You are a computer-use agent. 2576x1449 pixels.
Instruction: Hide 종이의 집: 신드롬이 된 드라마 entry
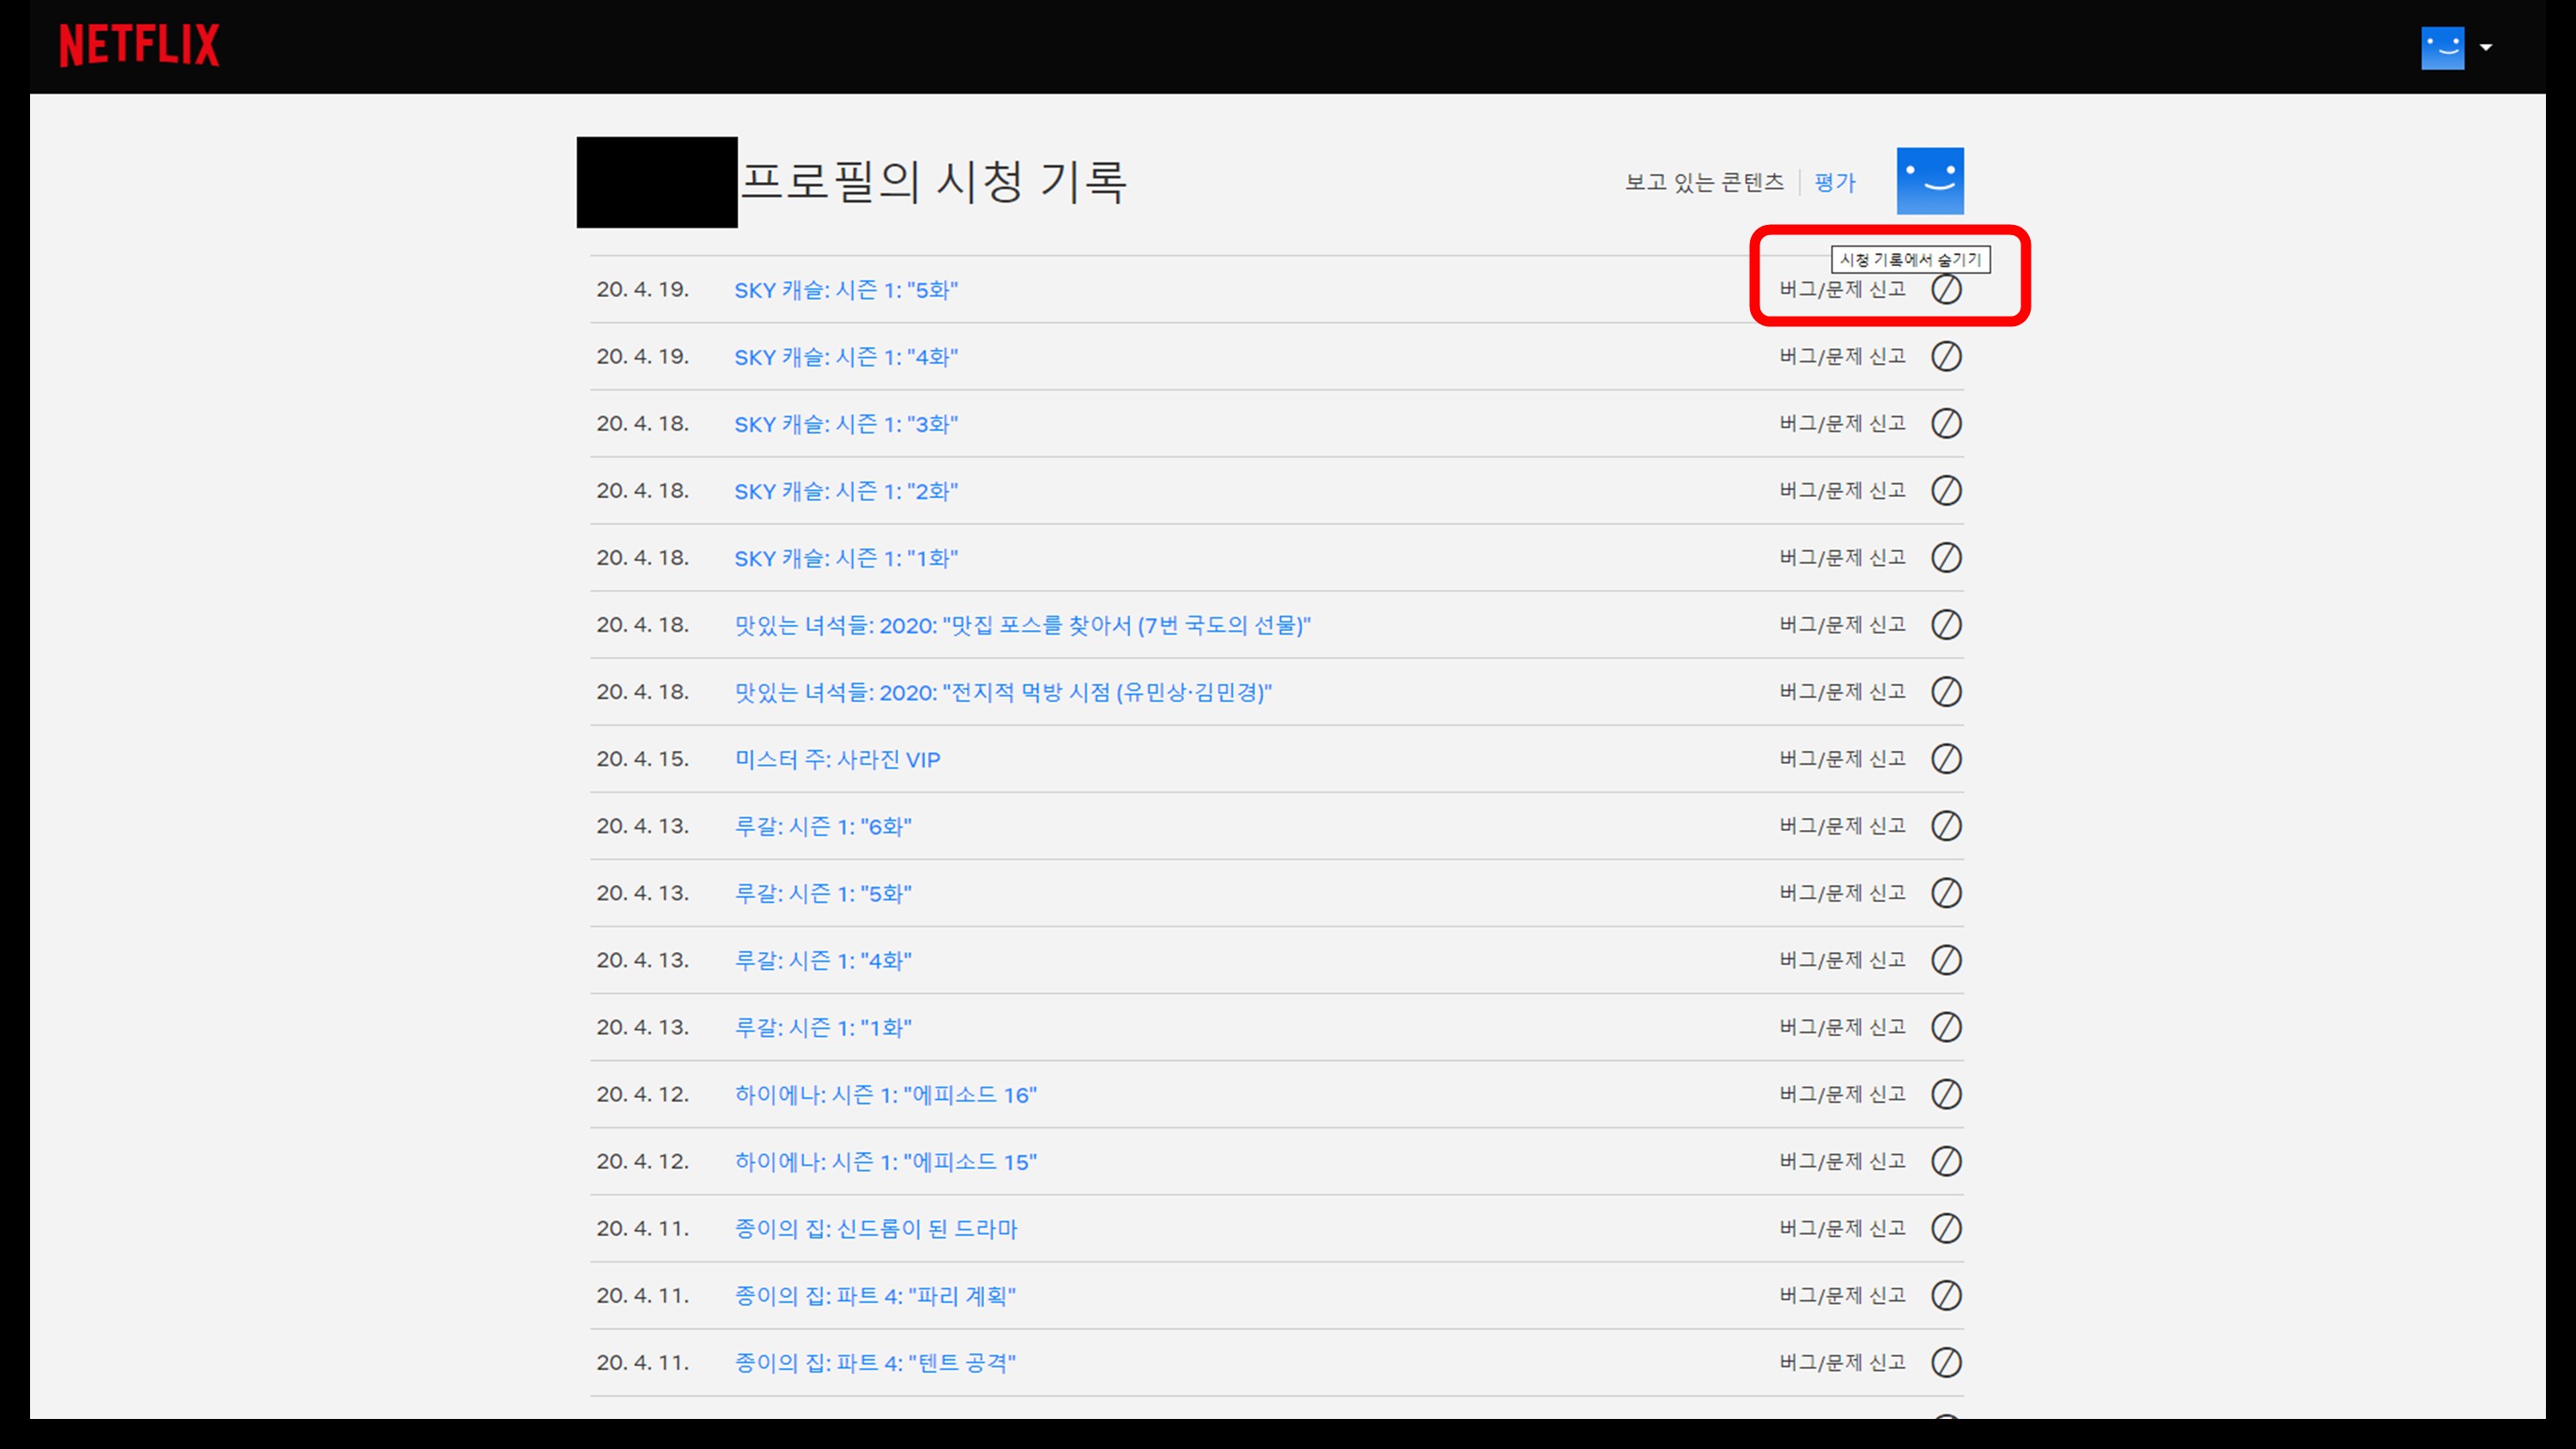click(1945, 1228)
